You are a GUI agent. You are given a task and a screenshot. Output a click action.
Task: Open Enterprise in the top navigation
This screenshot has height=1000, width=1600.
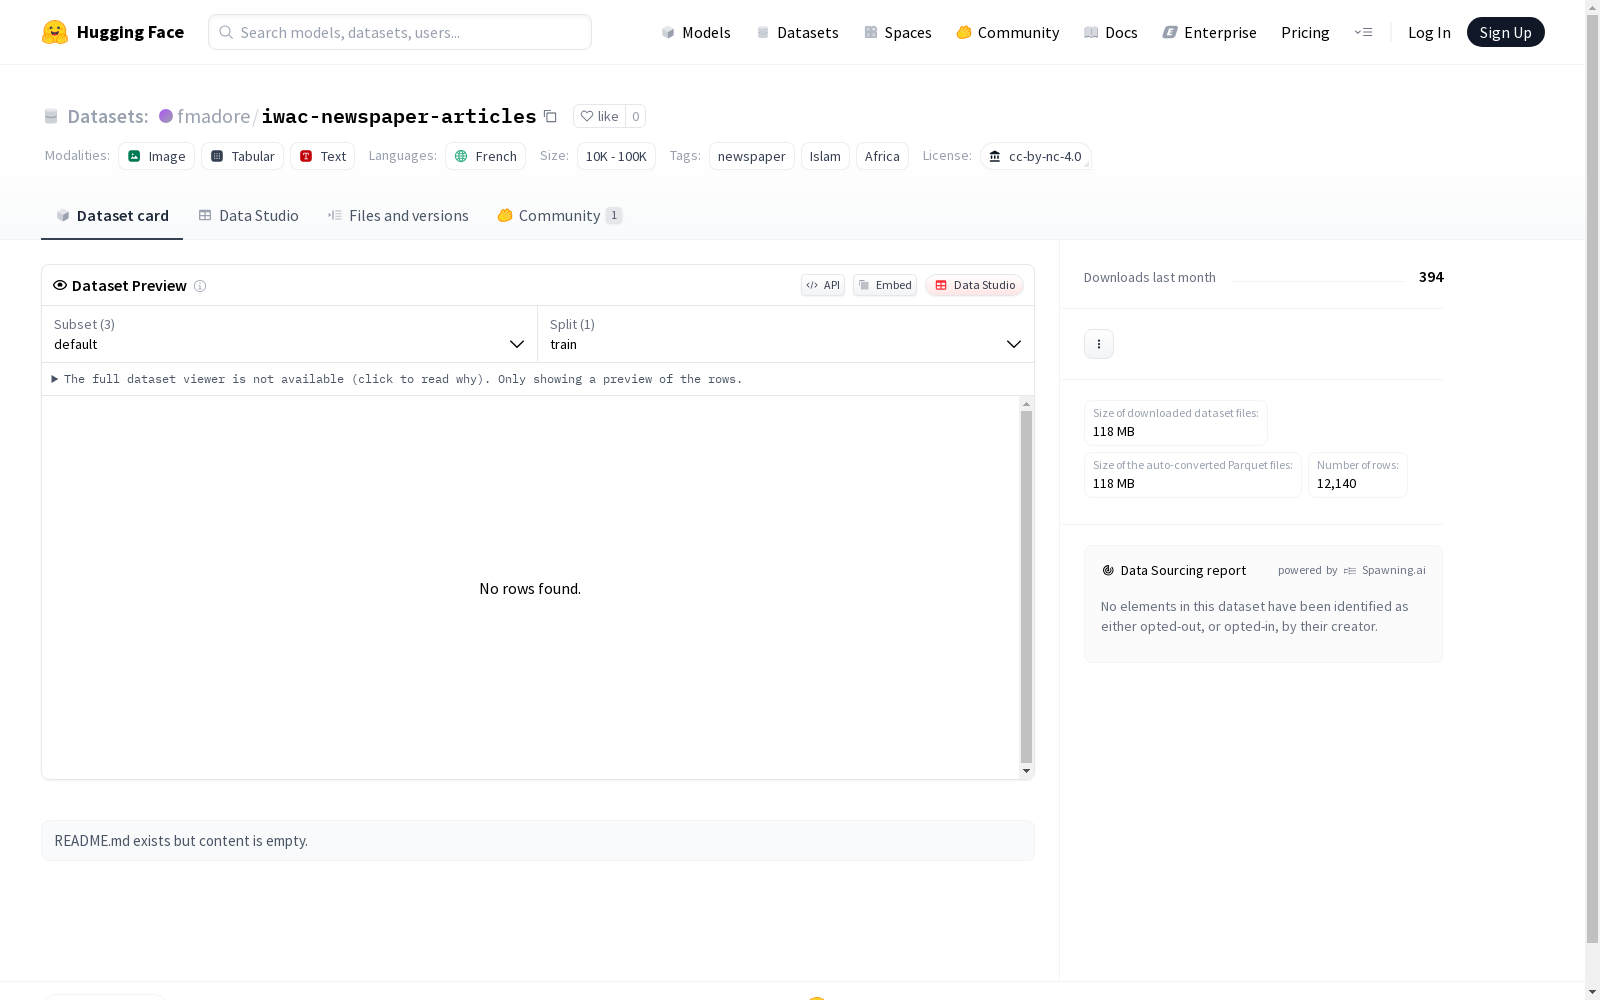point(1210,32)
